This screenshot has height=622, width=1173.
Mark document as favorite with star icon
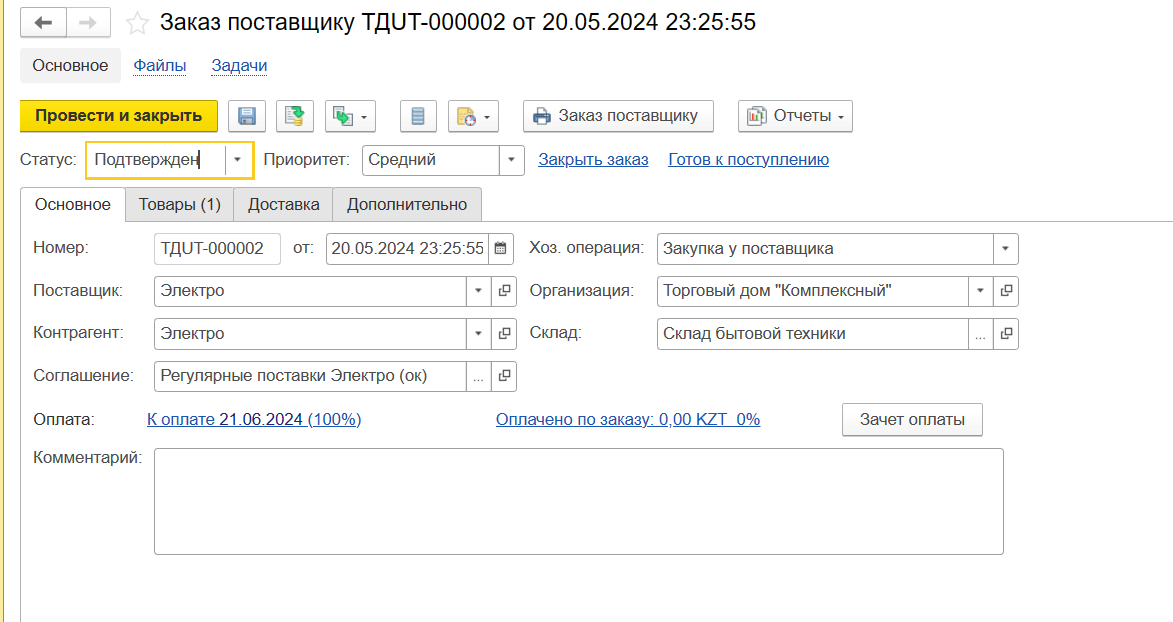pyautogui.click(x=138, y=23)
